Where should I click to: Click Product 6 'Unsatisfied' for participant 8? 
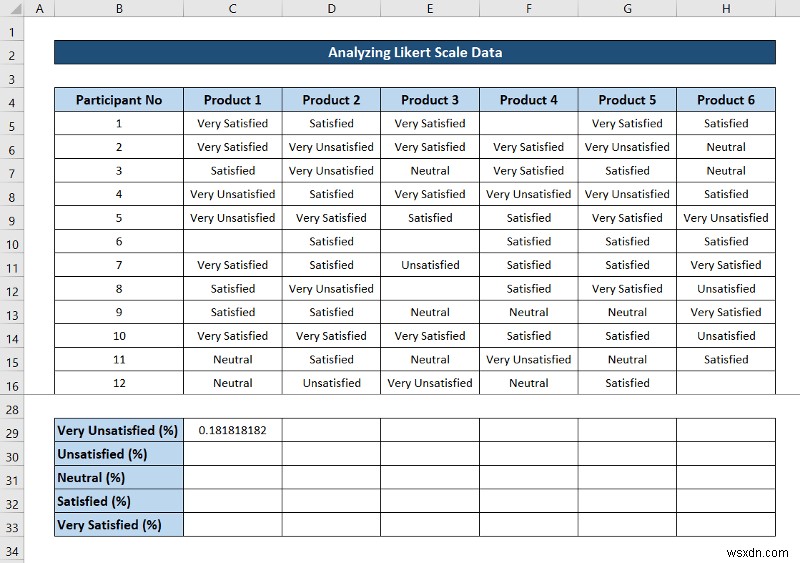(726, 289)
